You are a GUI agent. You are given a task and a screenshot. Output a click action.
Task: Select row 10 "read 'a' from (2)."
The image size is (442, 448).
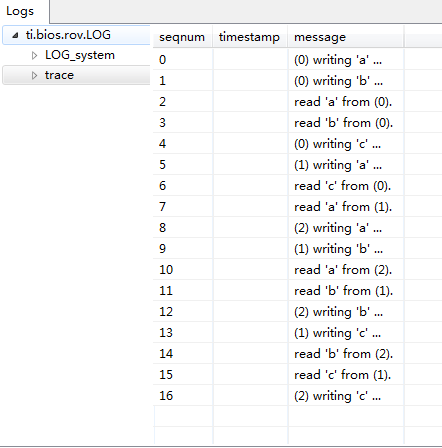pos(298,270)
